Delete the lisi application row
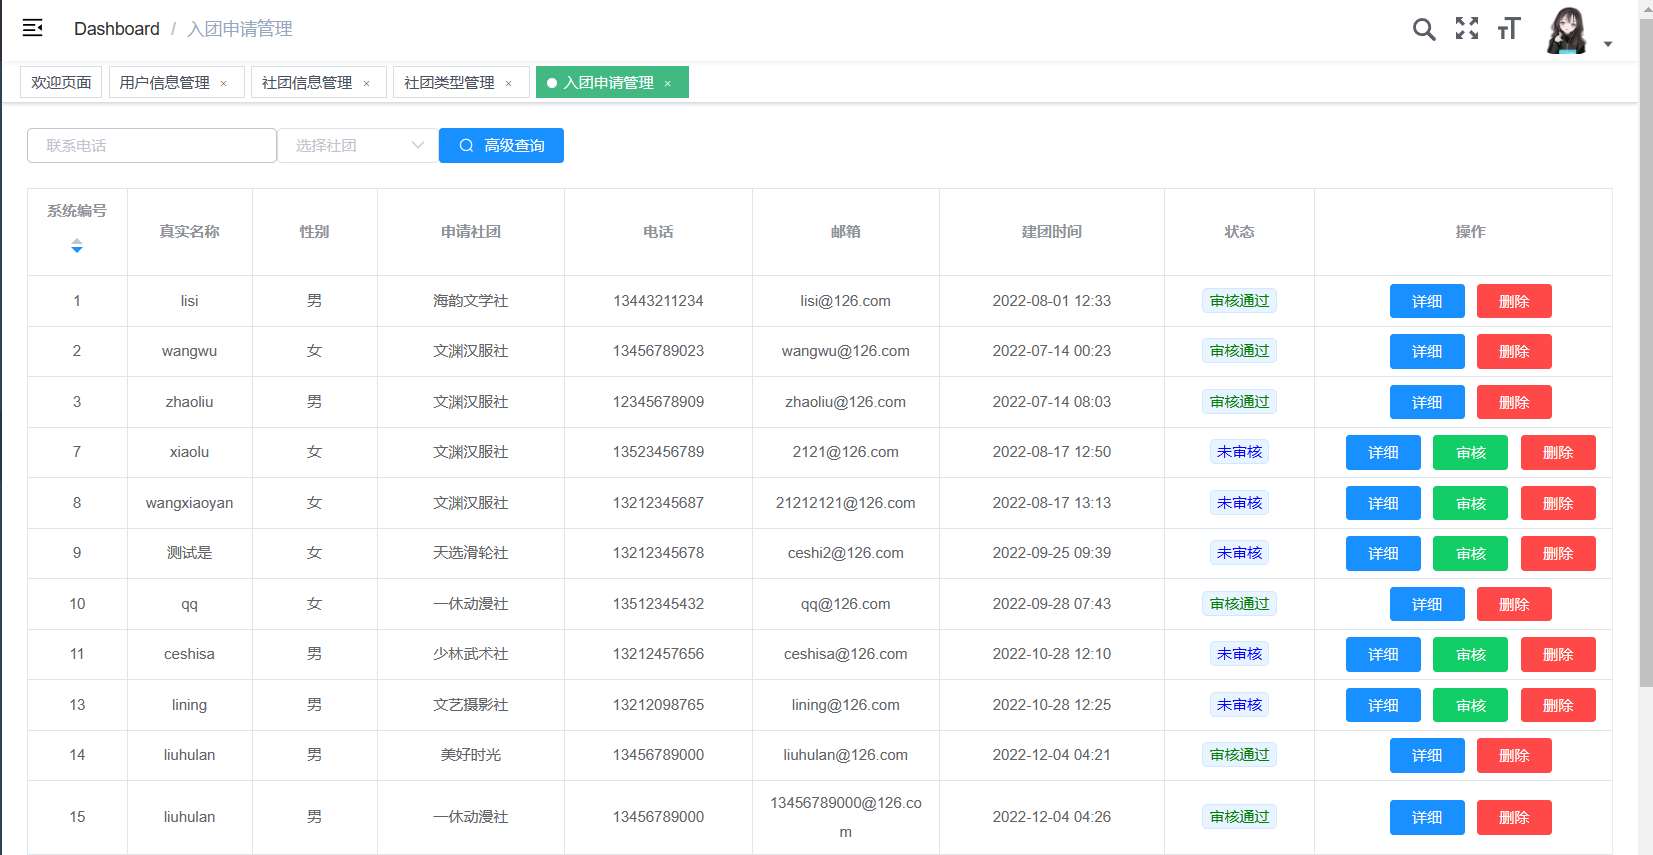Image resolution: width=1653 pixels, height=855 pixels. (1513, 302)
